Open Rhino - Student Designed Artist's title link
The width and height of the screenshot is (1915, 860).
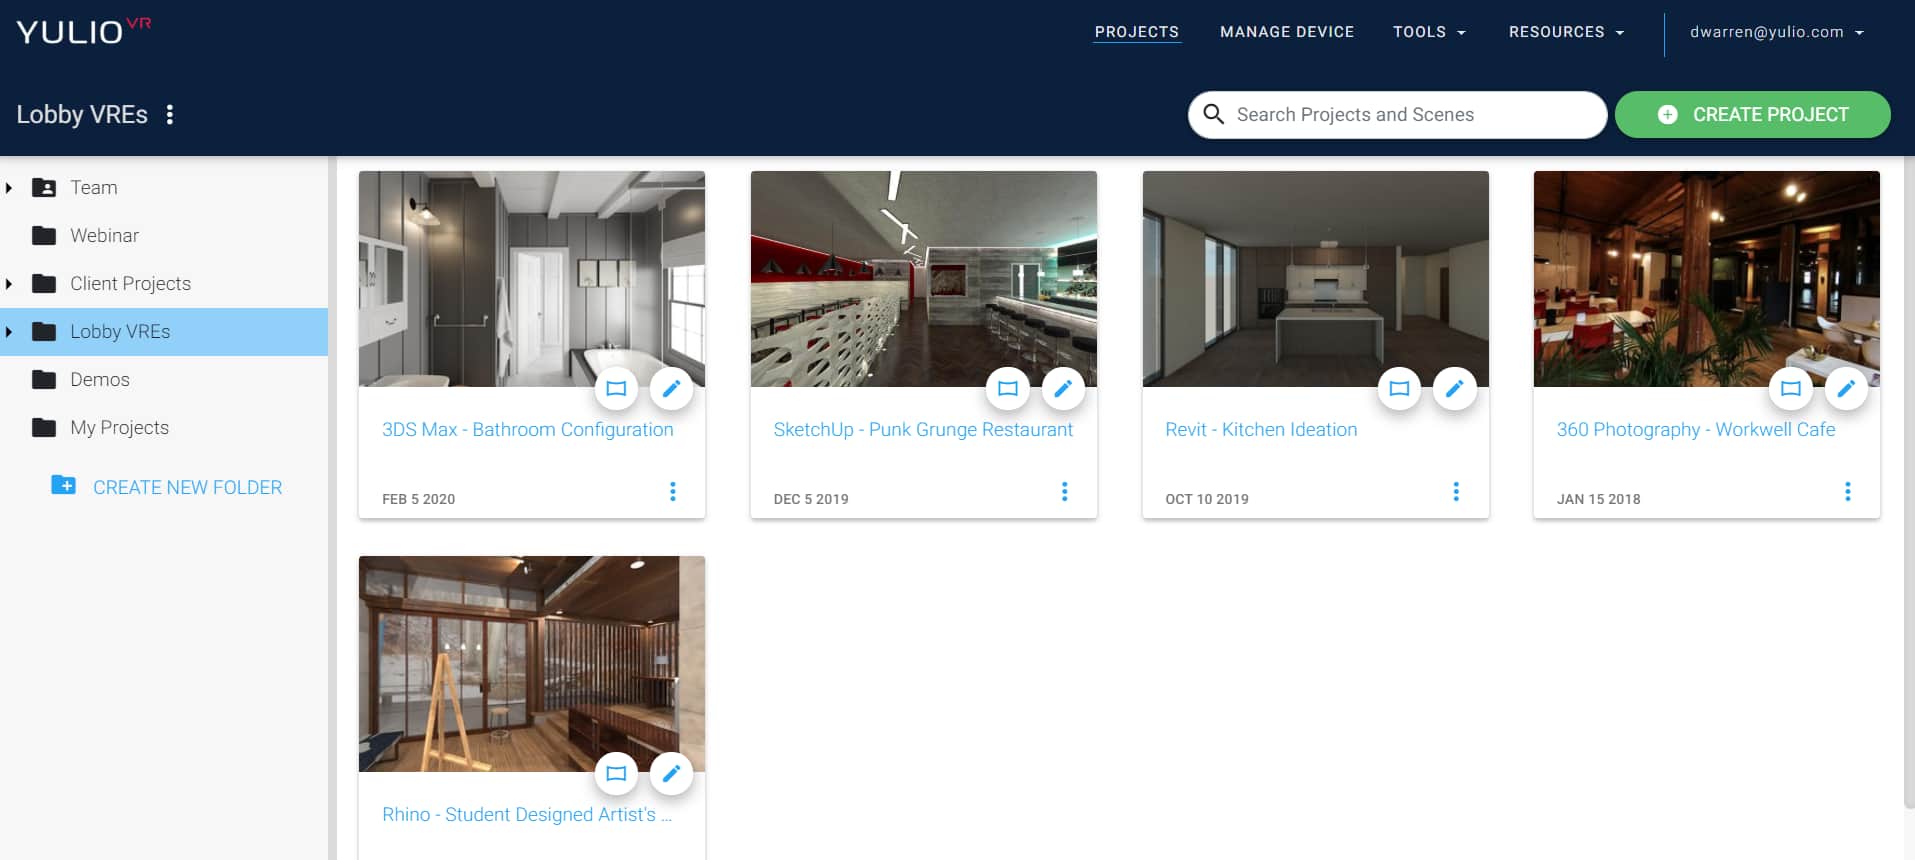coord(527,814)
